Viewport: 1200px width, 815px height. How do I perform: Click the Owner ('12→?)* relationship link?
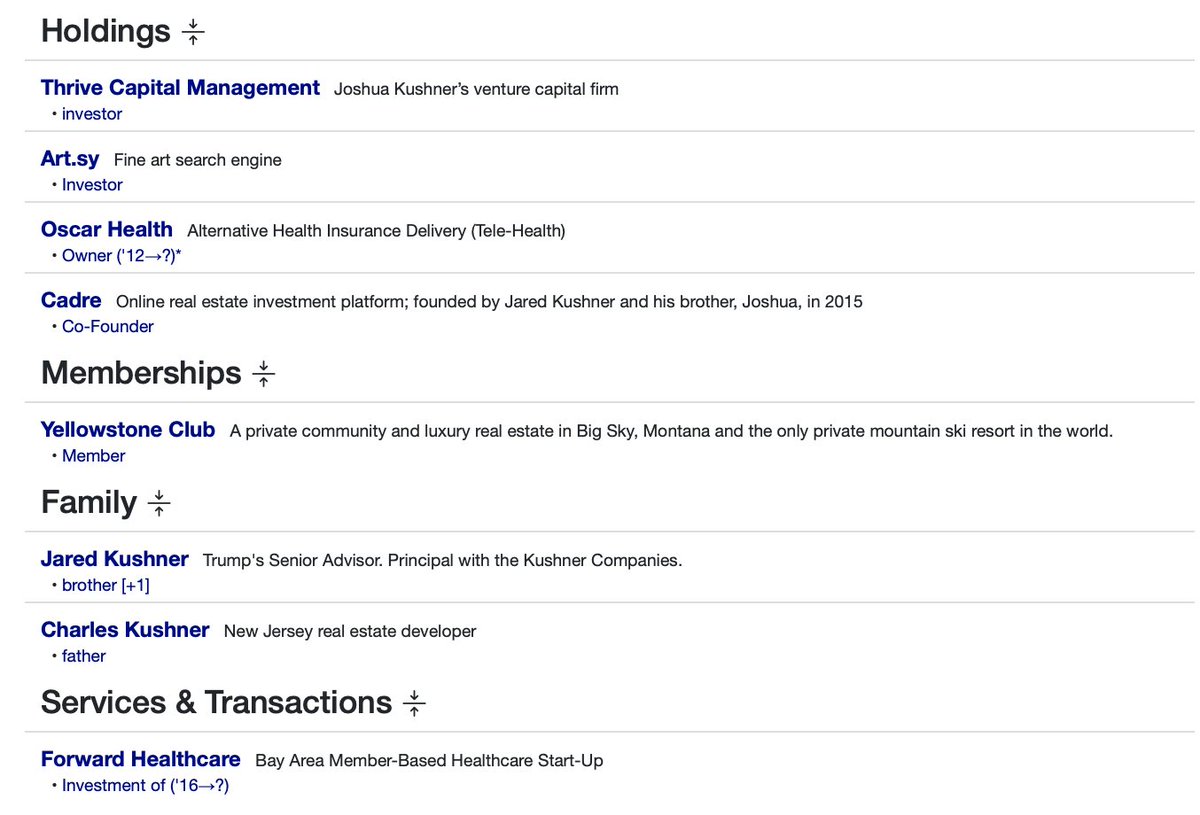click(x=121, y=256)
